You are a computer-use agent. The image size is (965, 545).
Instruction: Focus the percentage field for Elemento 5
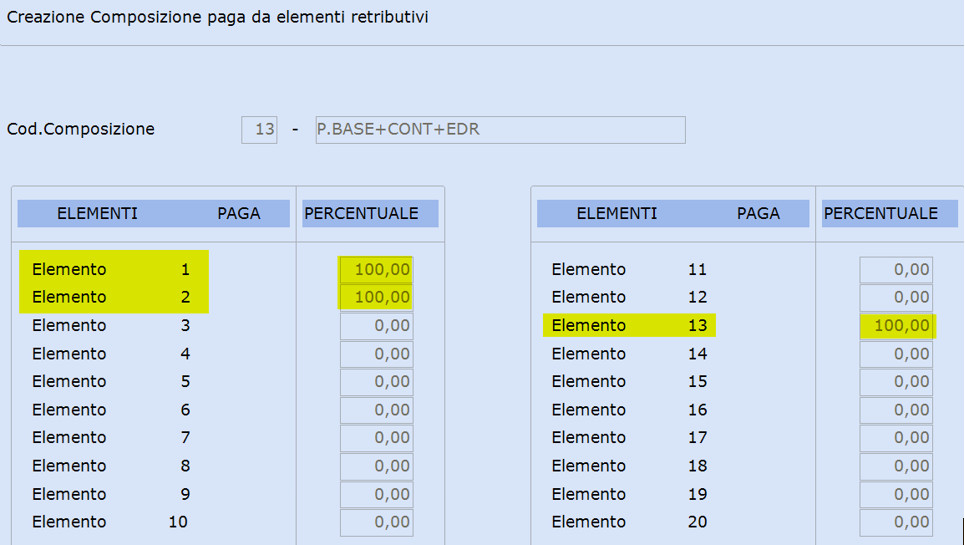tap(376, 381)
